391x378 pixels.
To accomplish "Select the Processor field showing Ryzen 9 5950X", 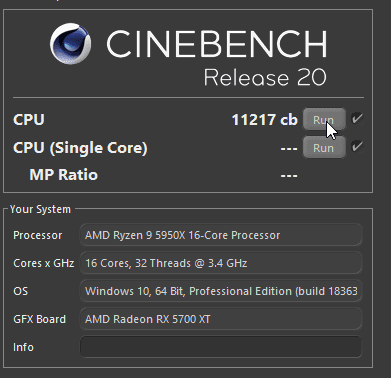I will 221,235.
